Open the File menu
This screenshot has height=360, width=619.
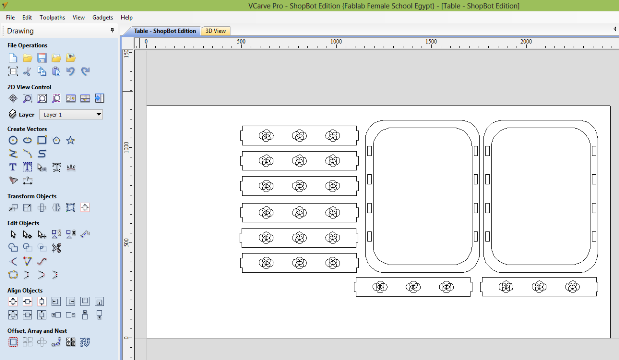pos(10,17)
